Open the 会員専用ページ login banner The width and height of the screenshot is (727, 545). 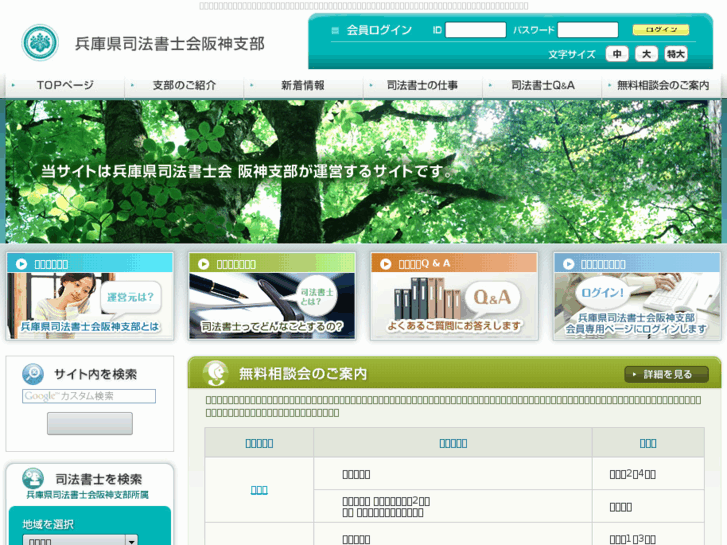(637, 297)
